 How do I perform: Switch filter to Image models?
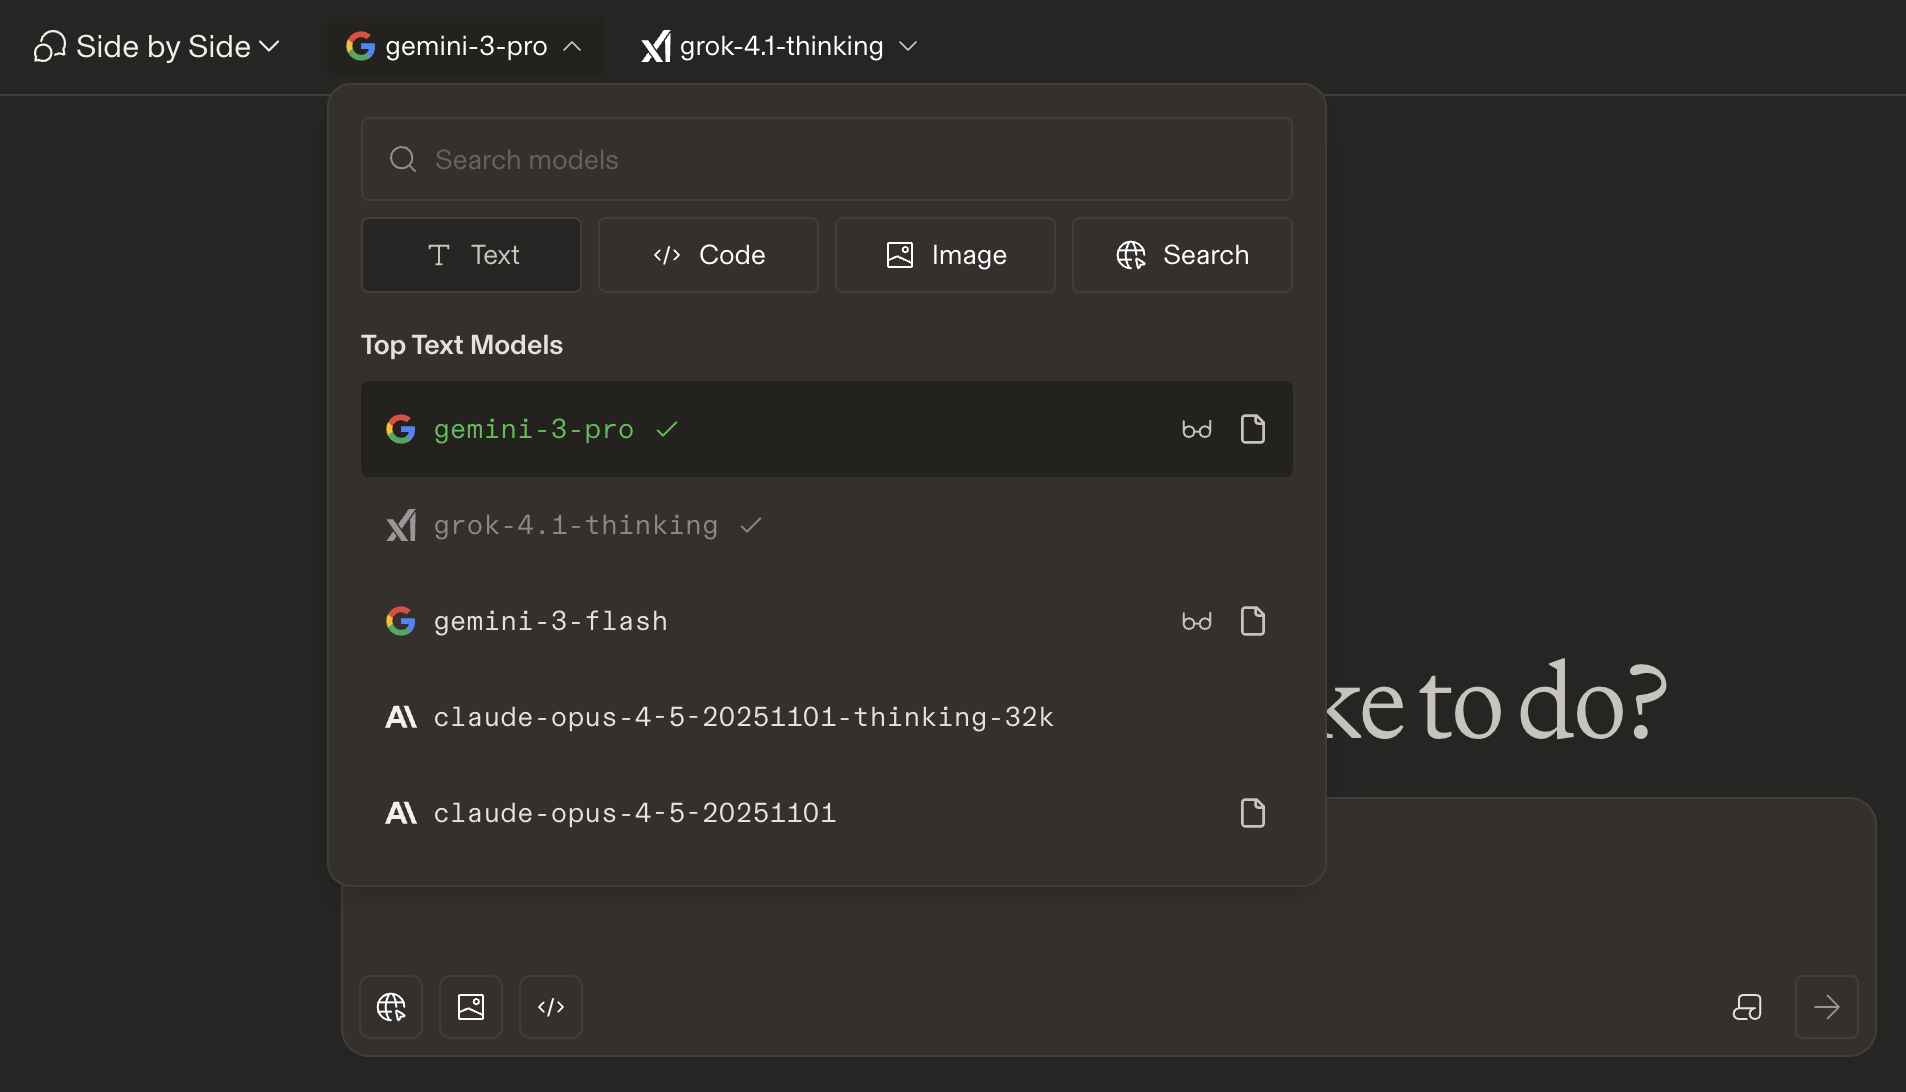click(944, 254)
